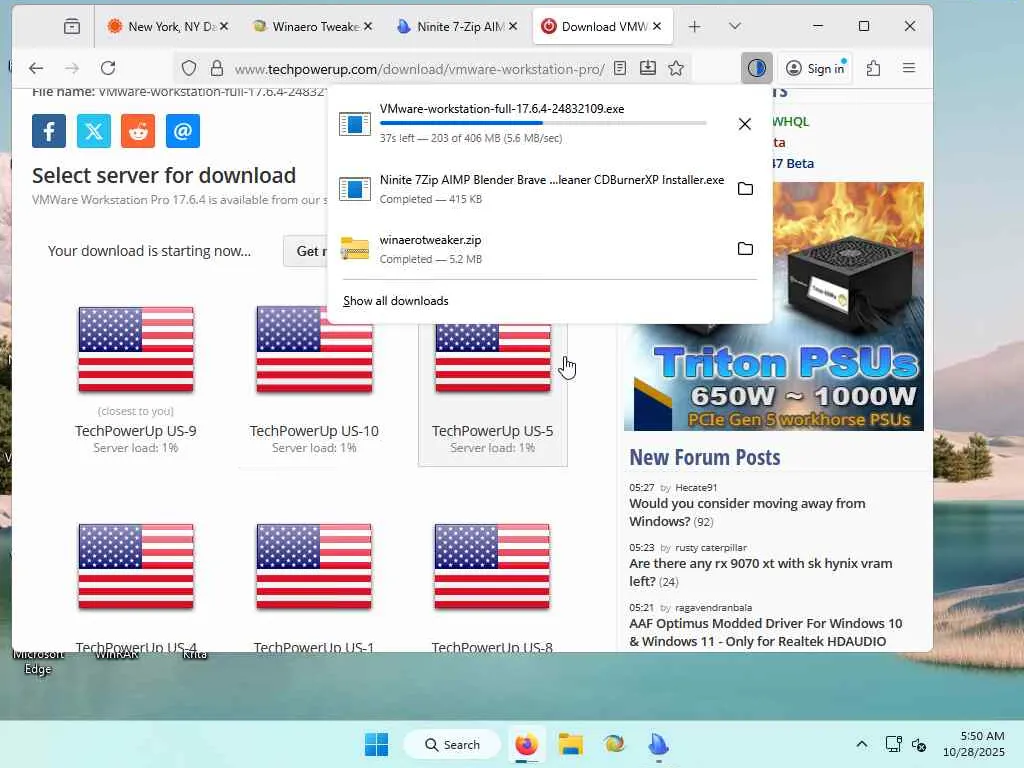Open clock and date 5:50 AM
This screenshot has width=1024, height=768.
pos(974,744)
